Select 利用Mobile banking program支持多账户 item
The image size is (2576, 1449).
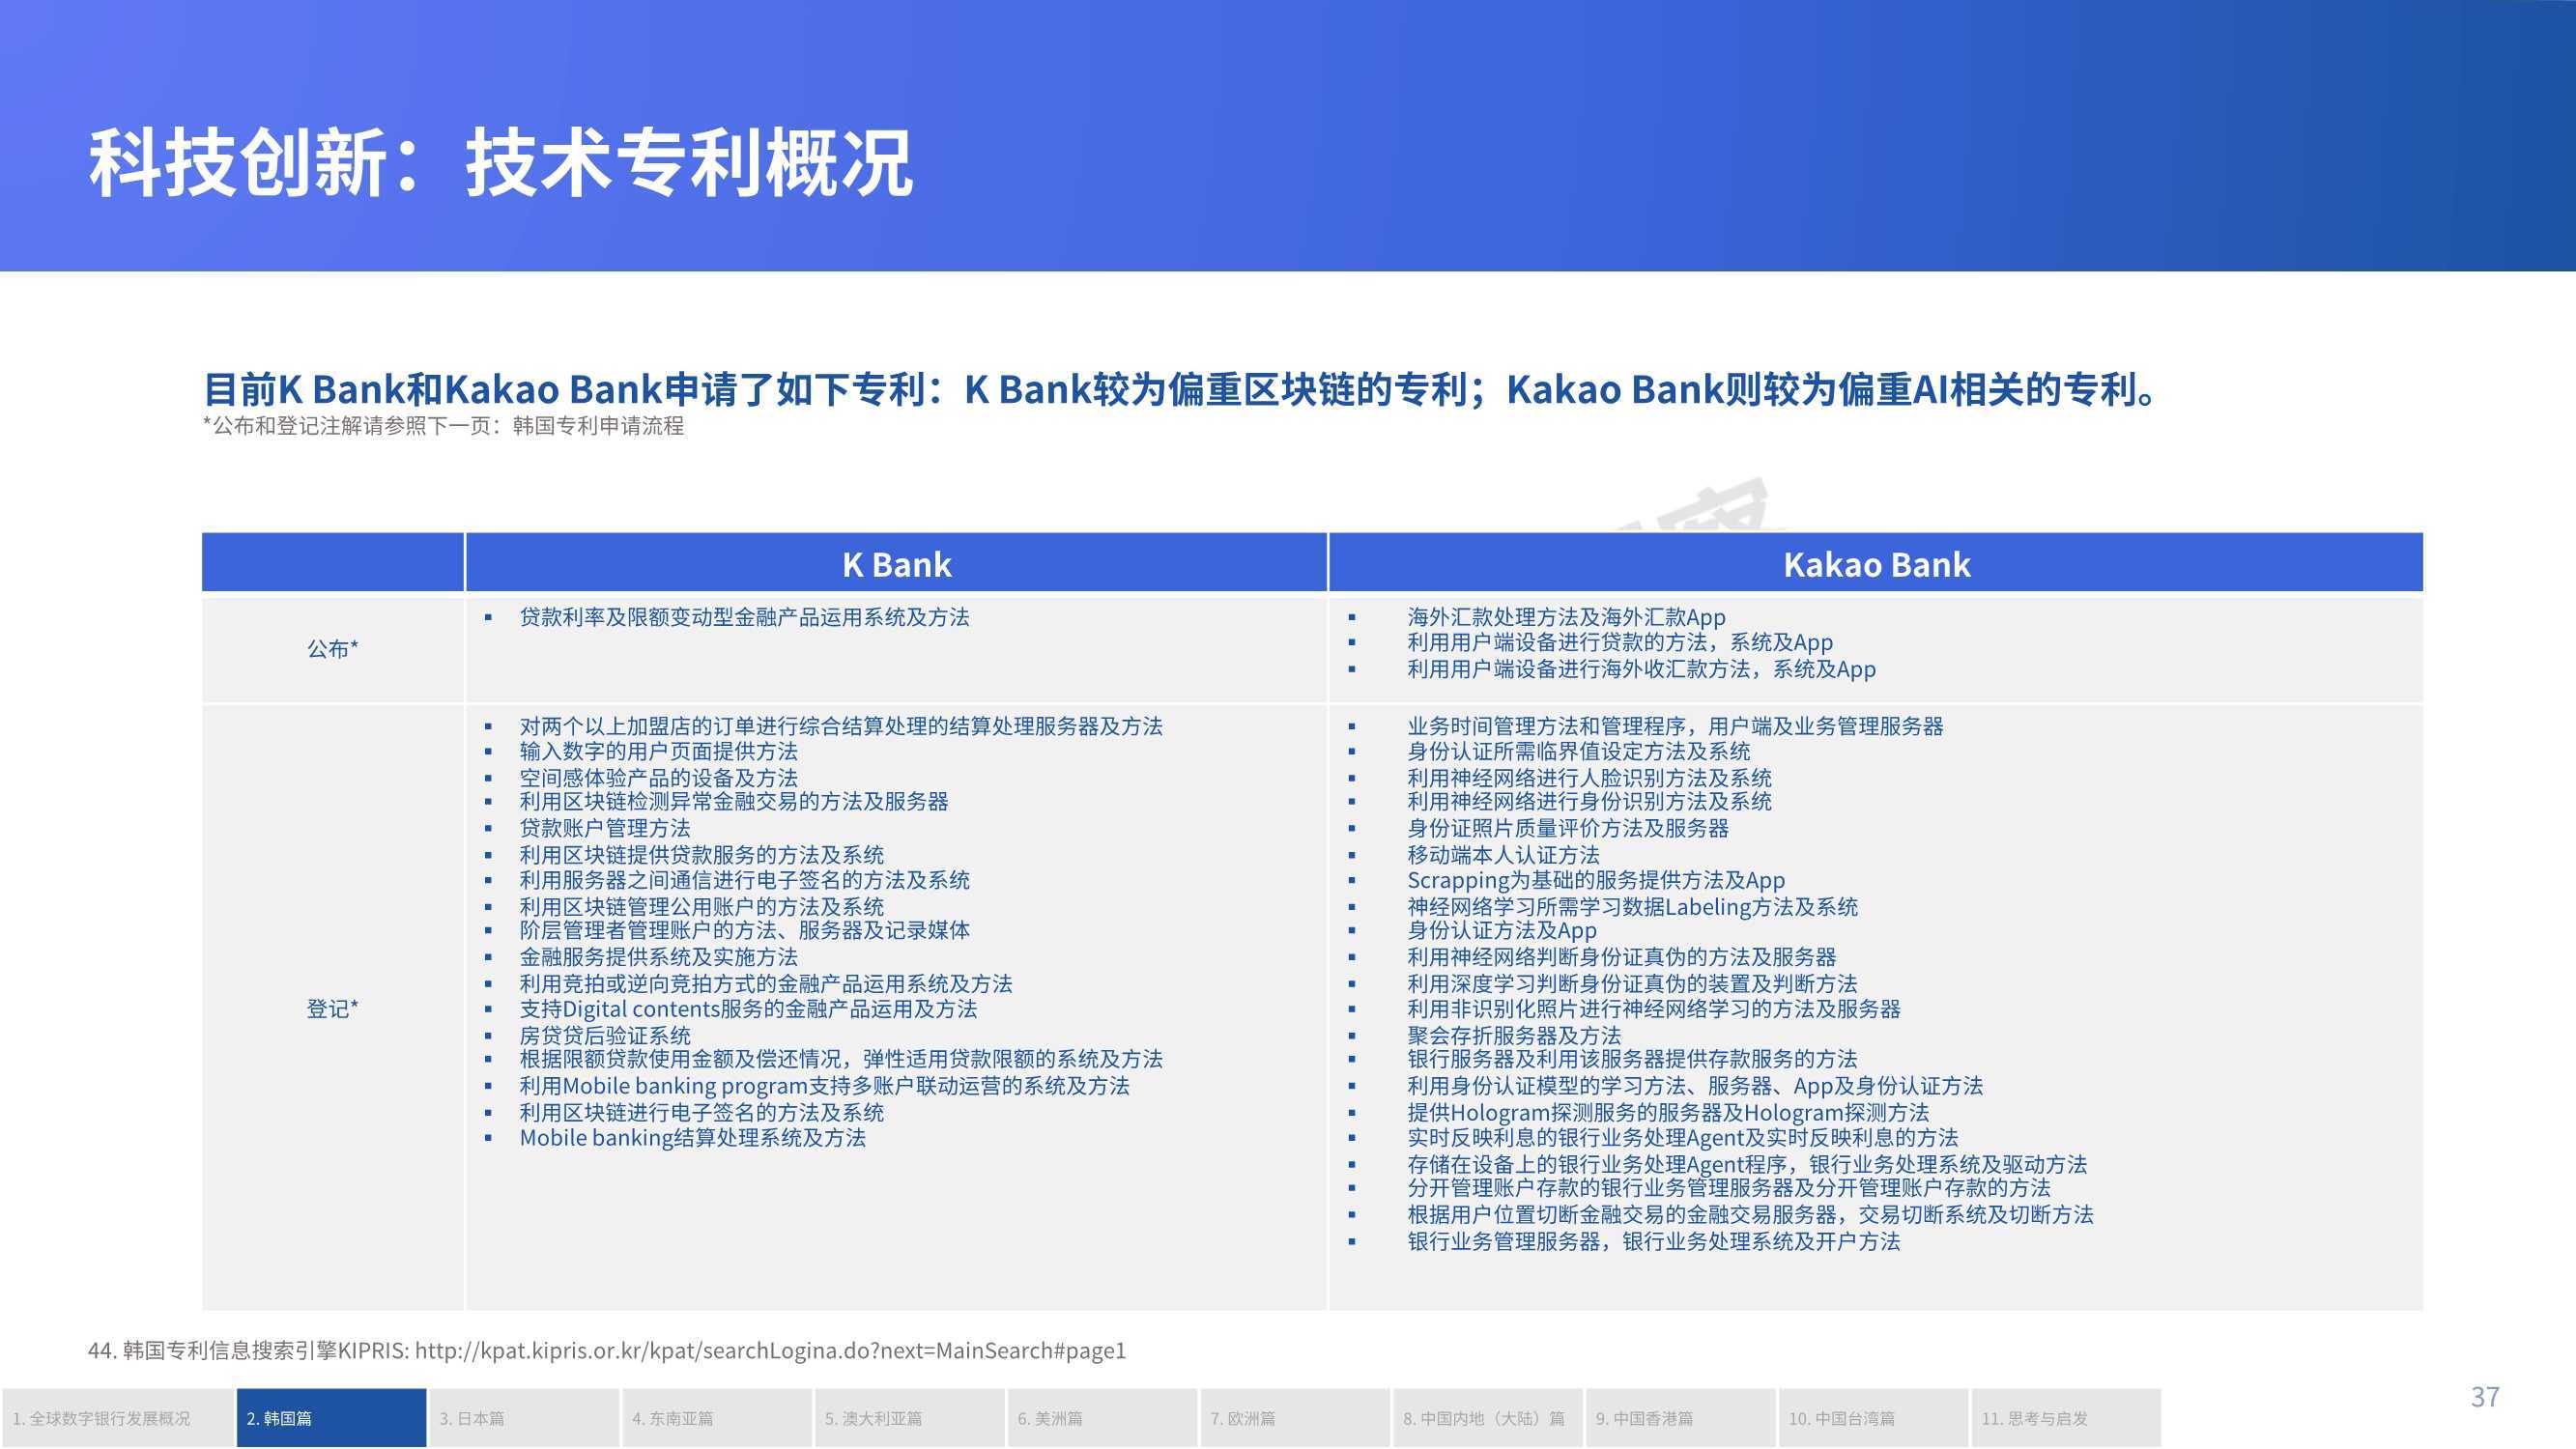point(824,1086)
